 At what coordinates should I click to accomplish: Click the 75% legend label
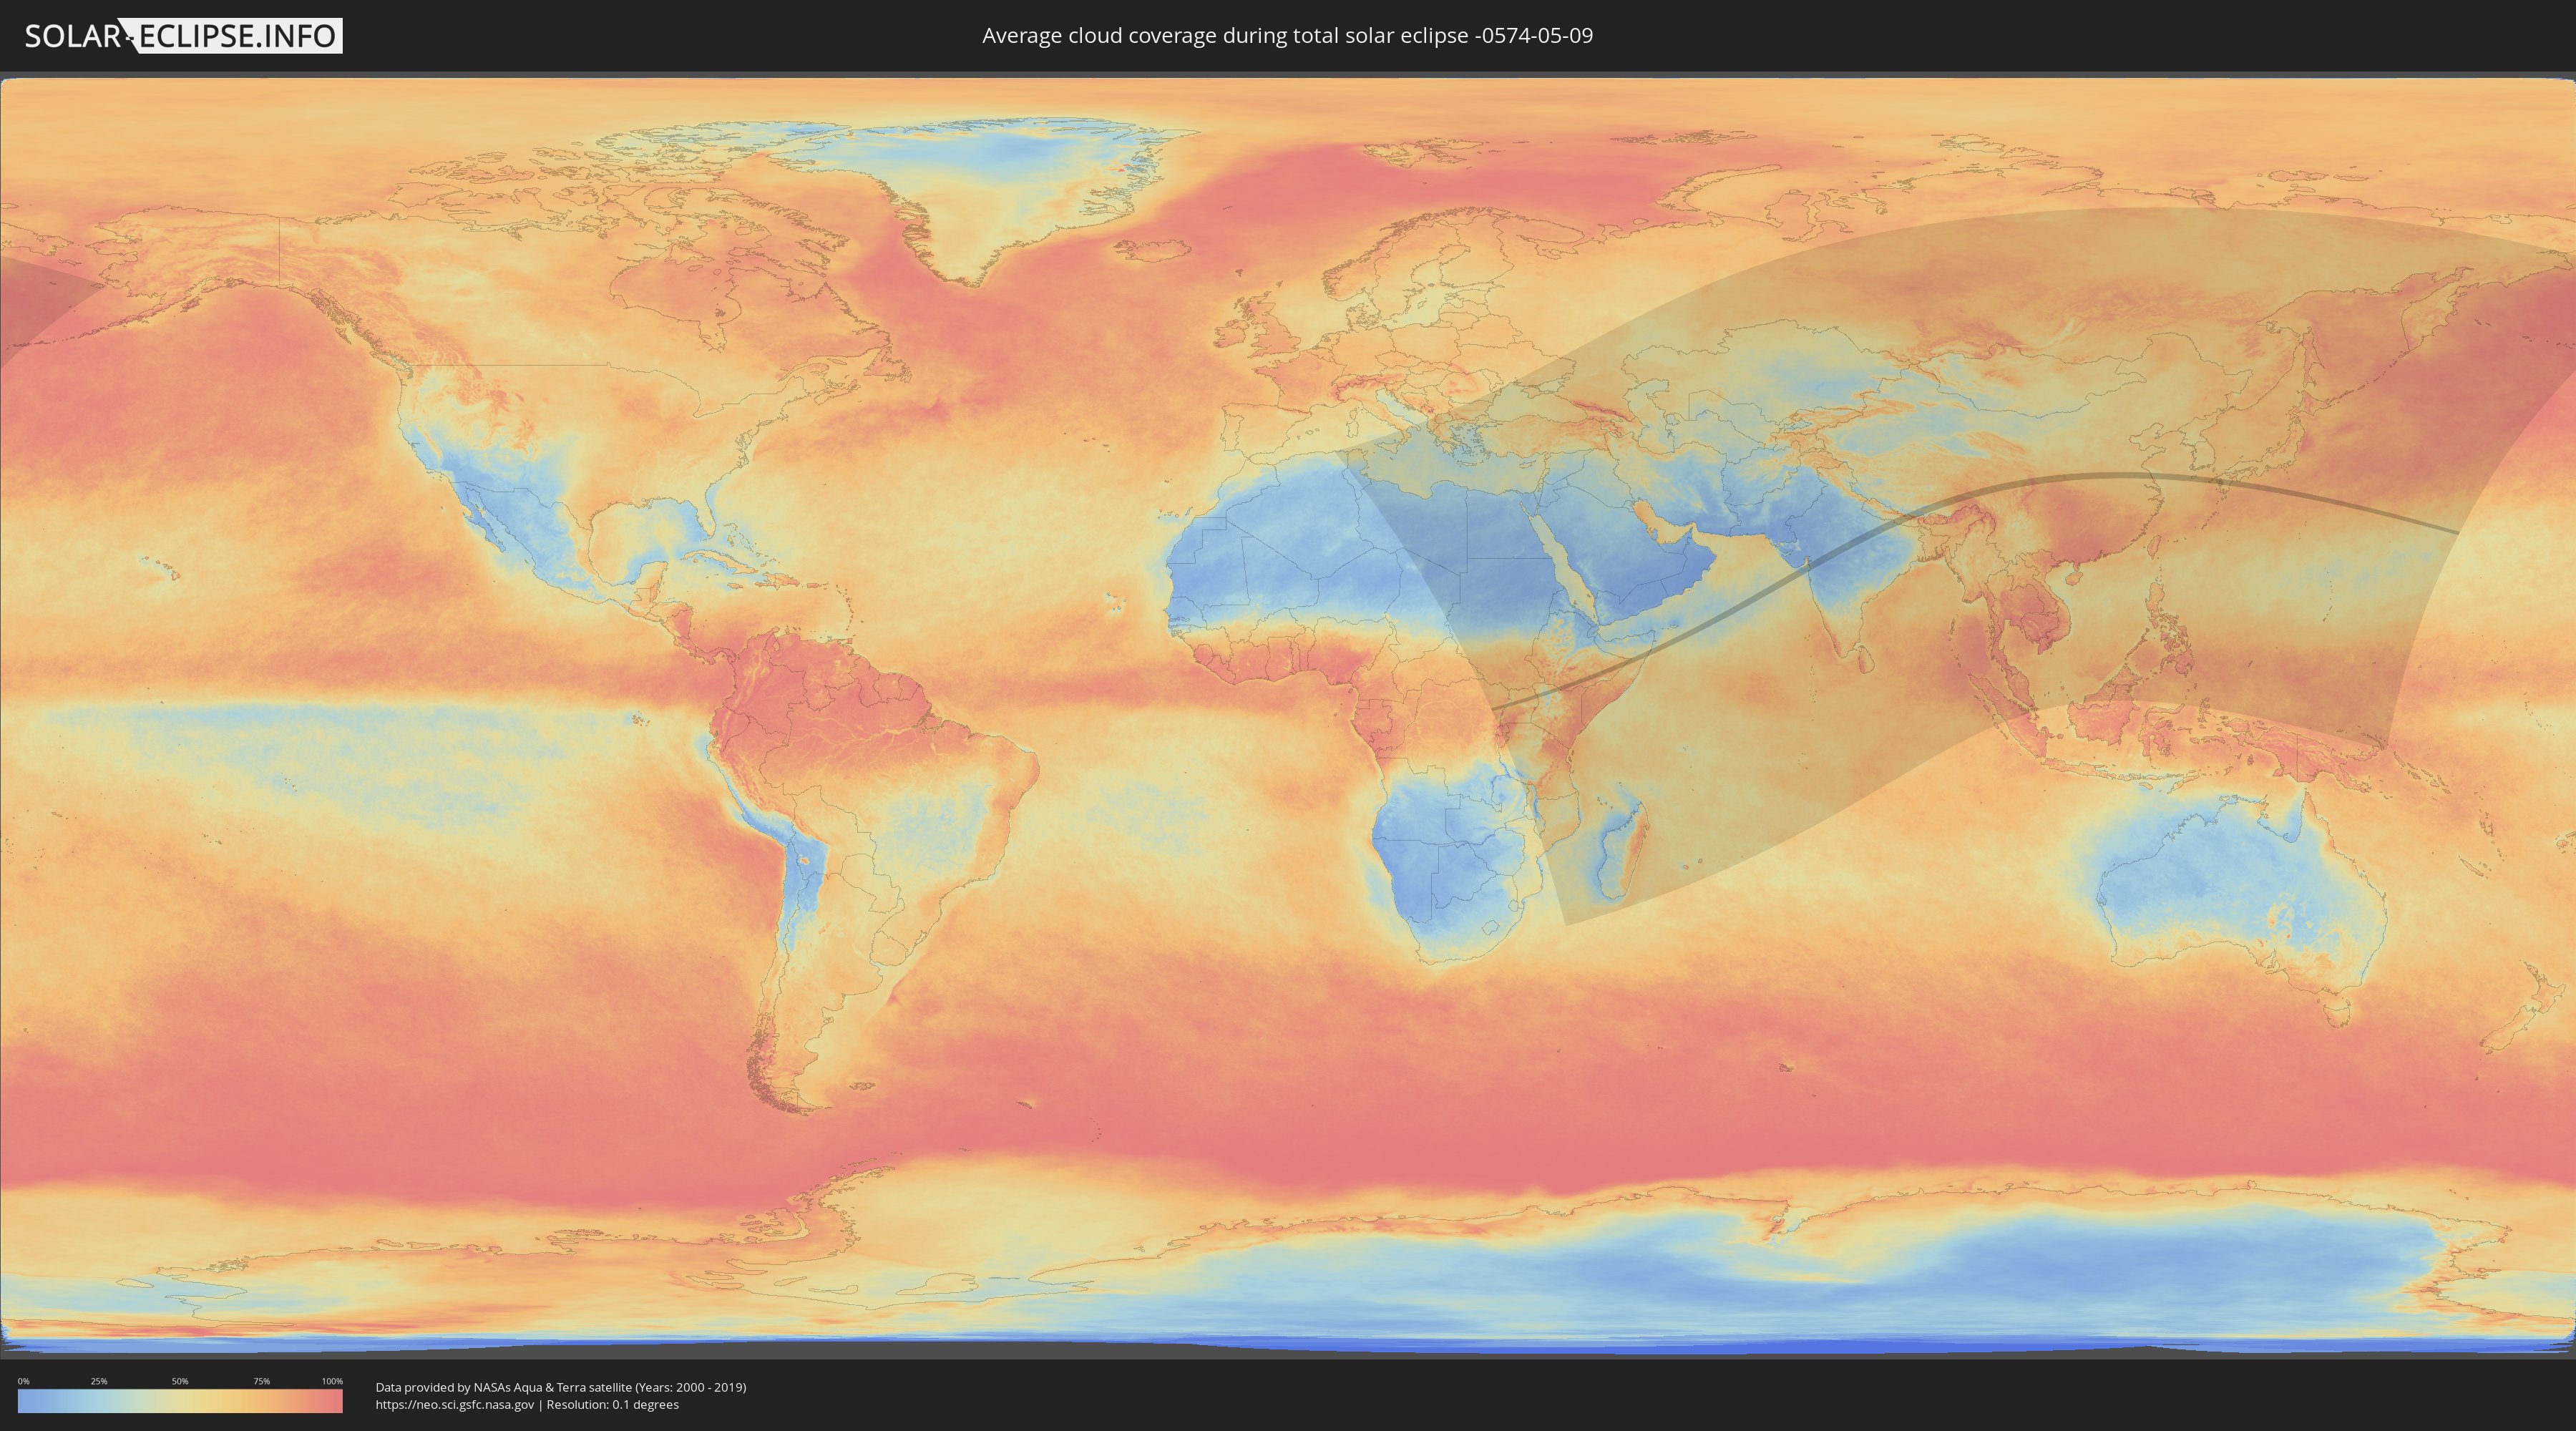[261, 1381]
